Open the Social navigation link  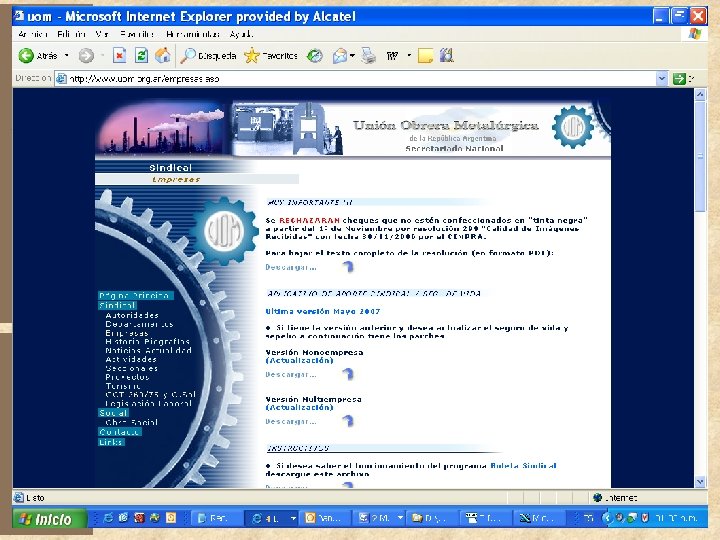click(113, 413)
